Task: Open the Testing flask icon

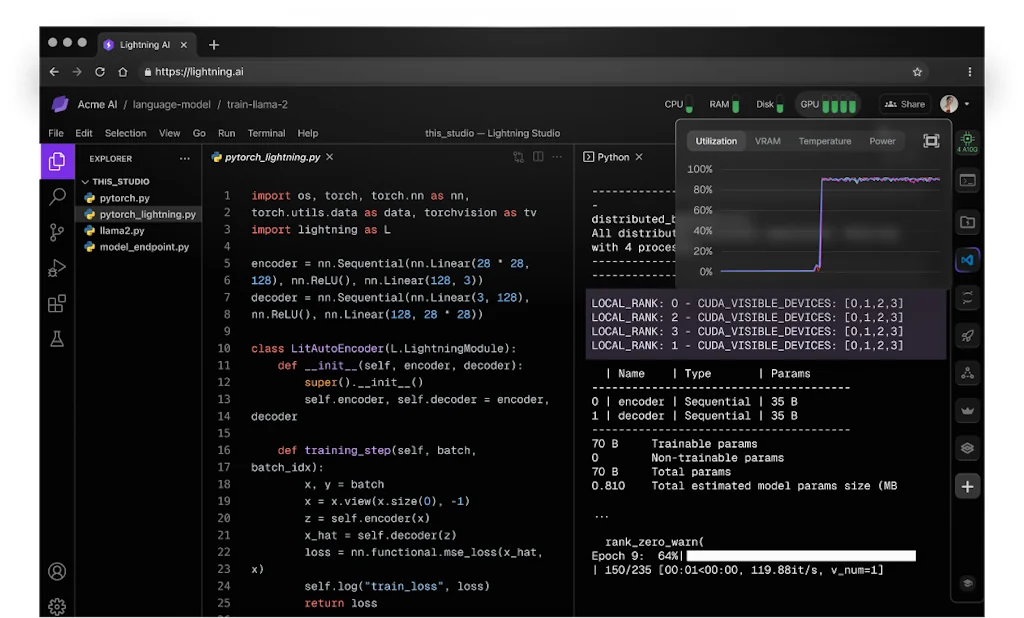Action: pos(57,339)
